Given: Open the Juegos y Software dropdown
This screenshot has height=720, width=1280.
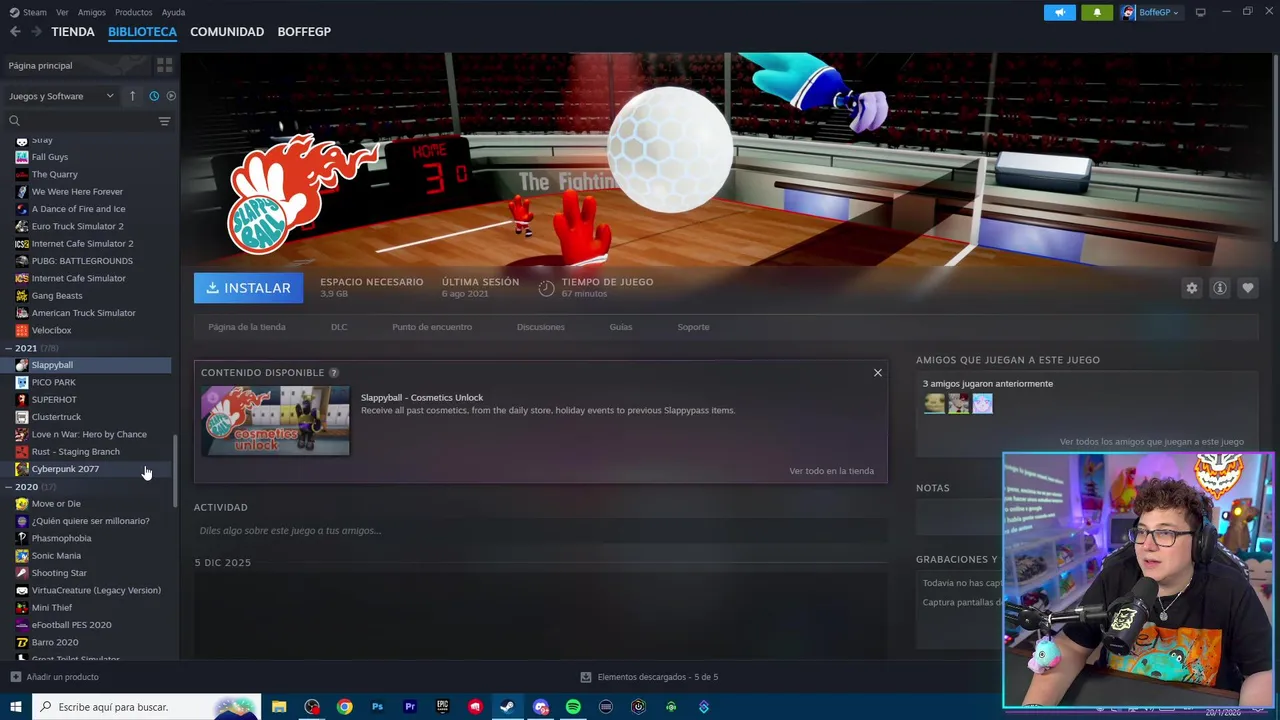Looking at the screenshot, I should pos(62,96).
